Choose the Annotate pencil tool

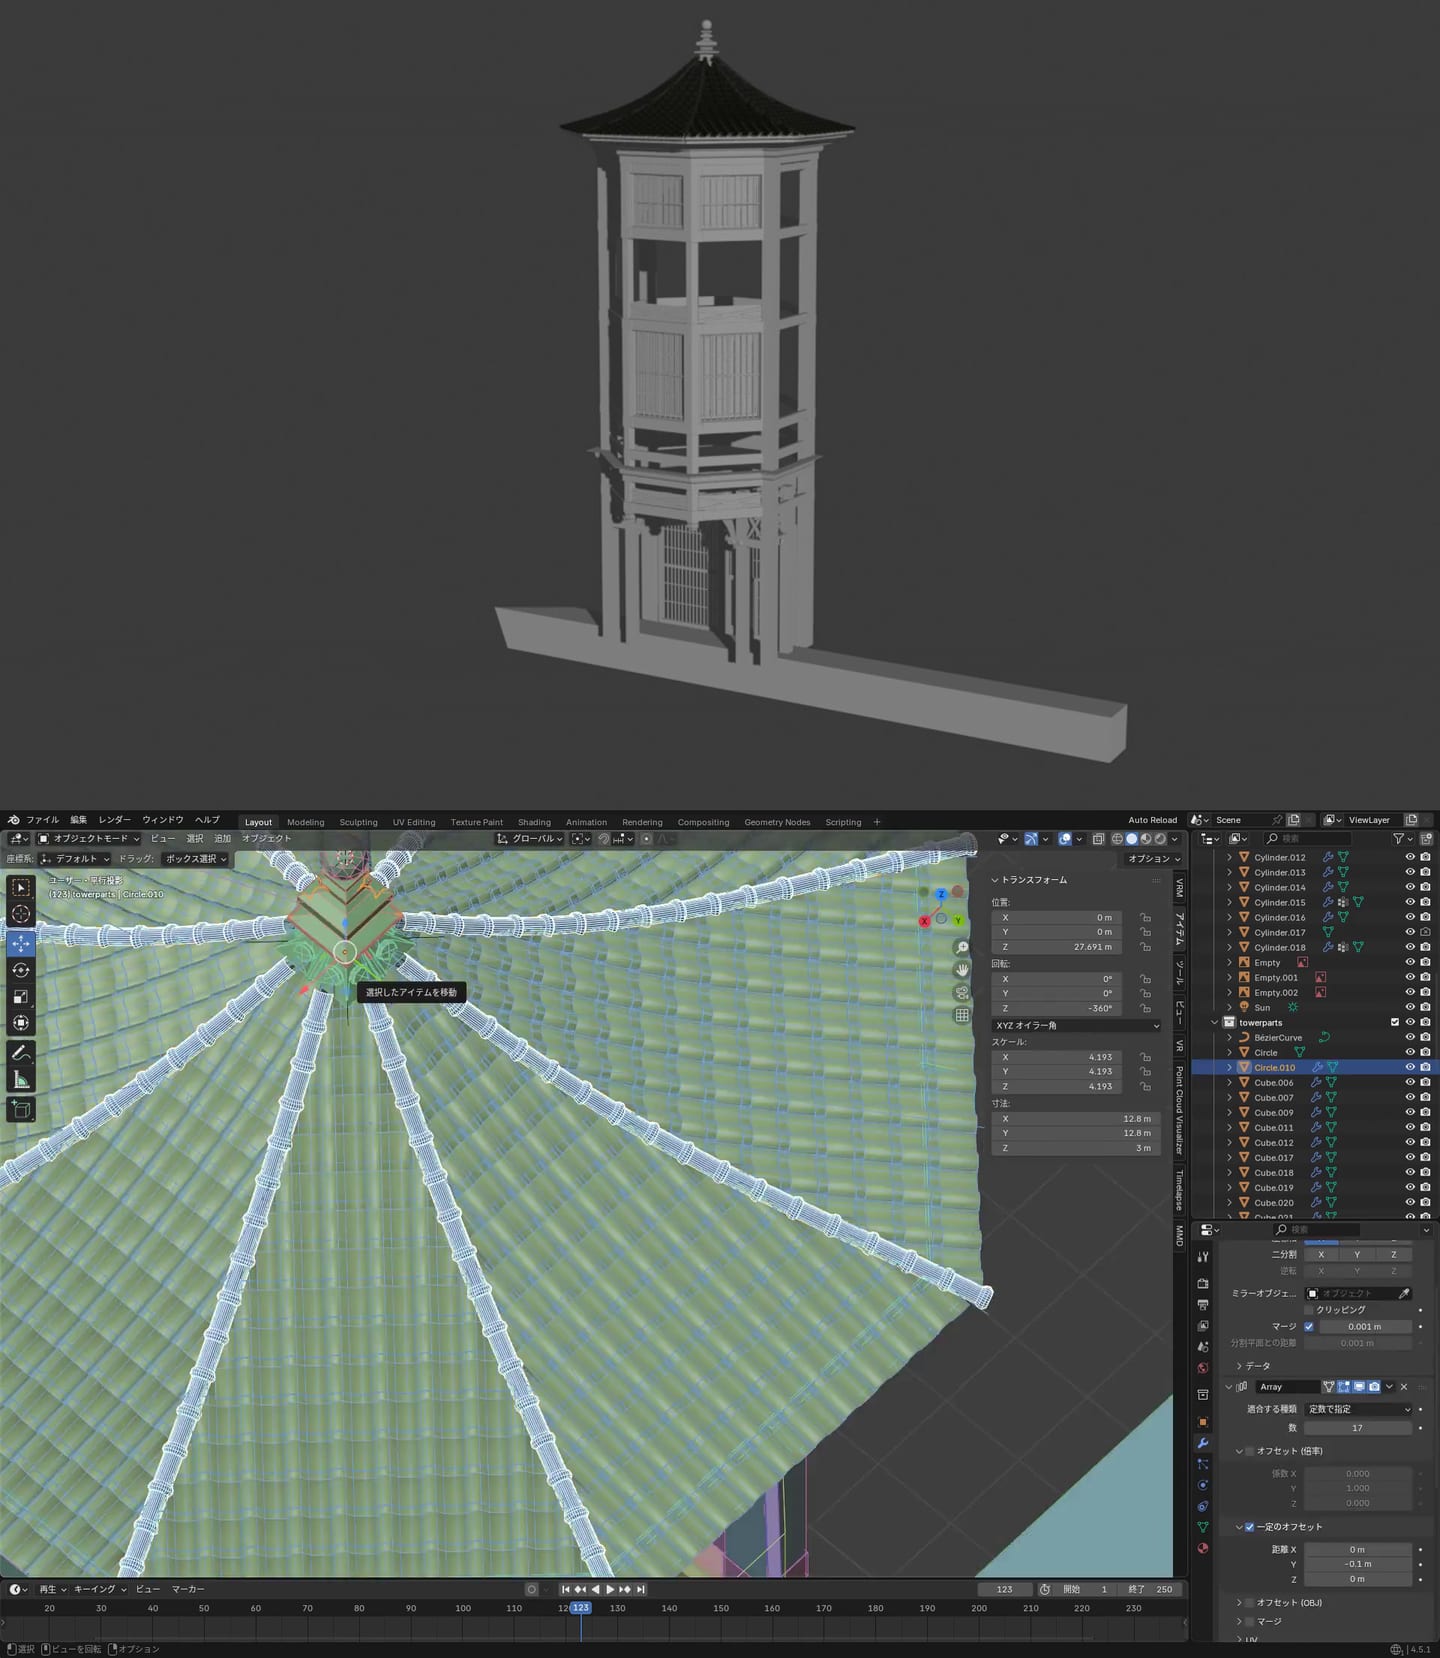(x=21, y=1053)
